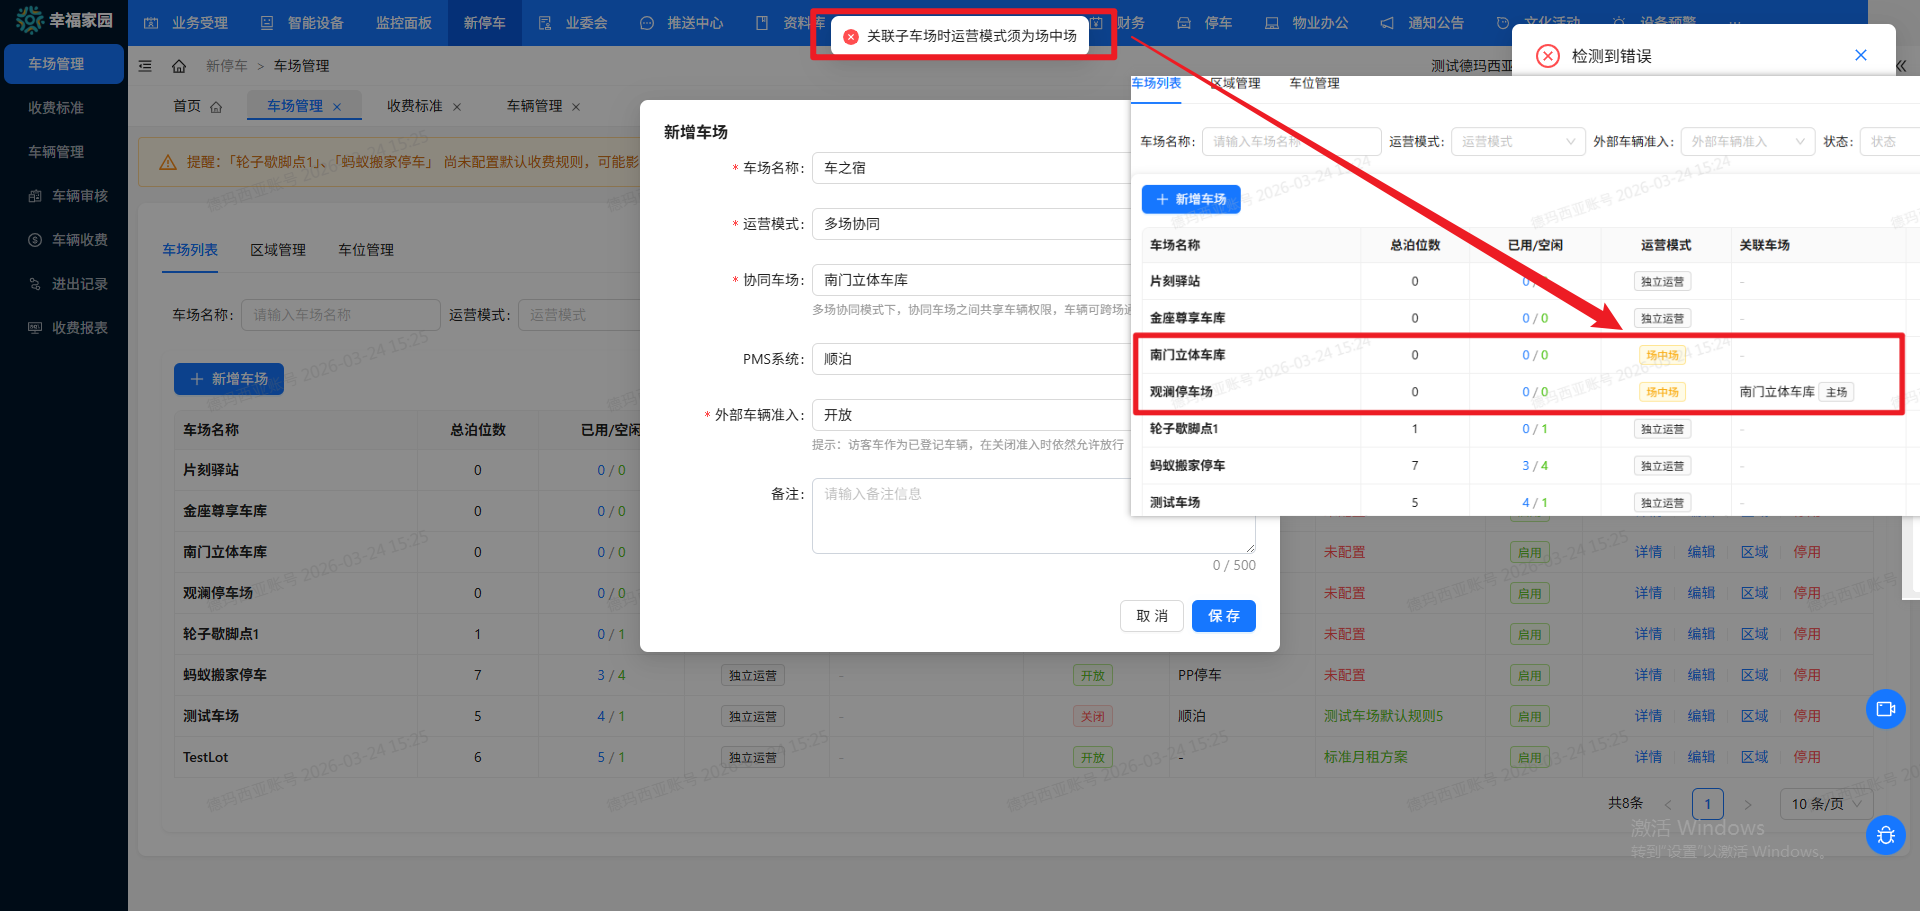Click the floating bug report icon
The height and width of the screenshot is (911, 1920).
pos(1885,835)
